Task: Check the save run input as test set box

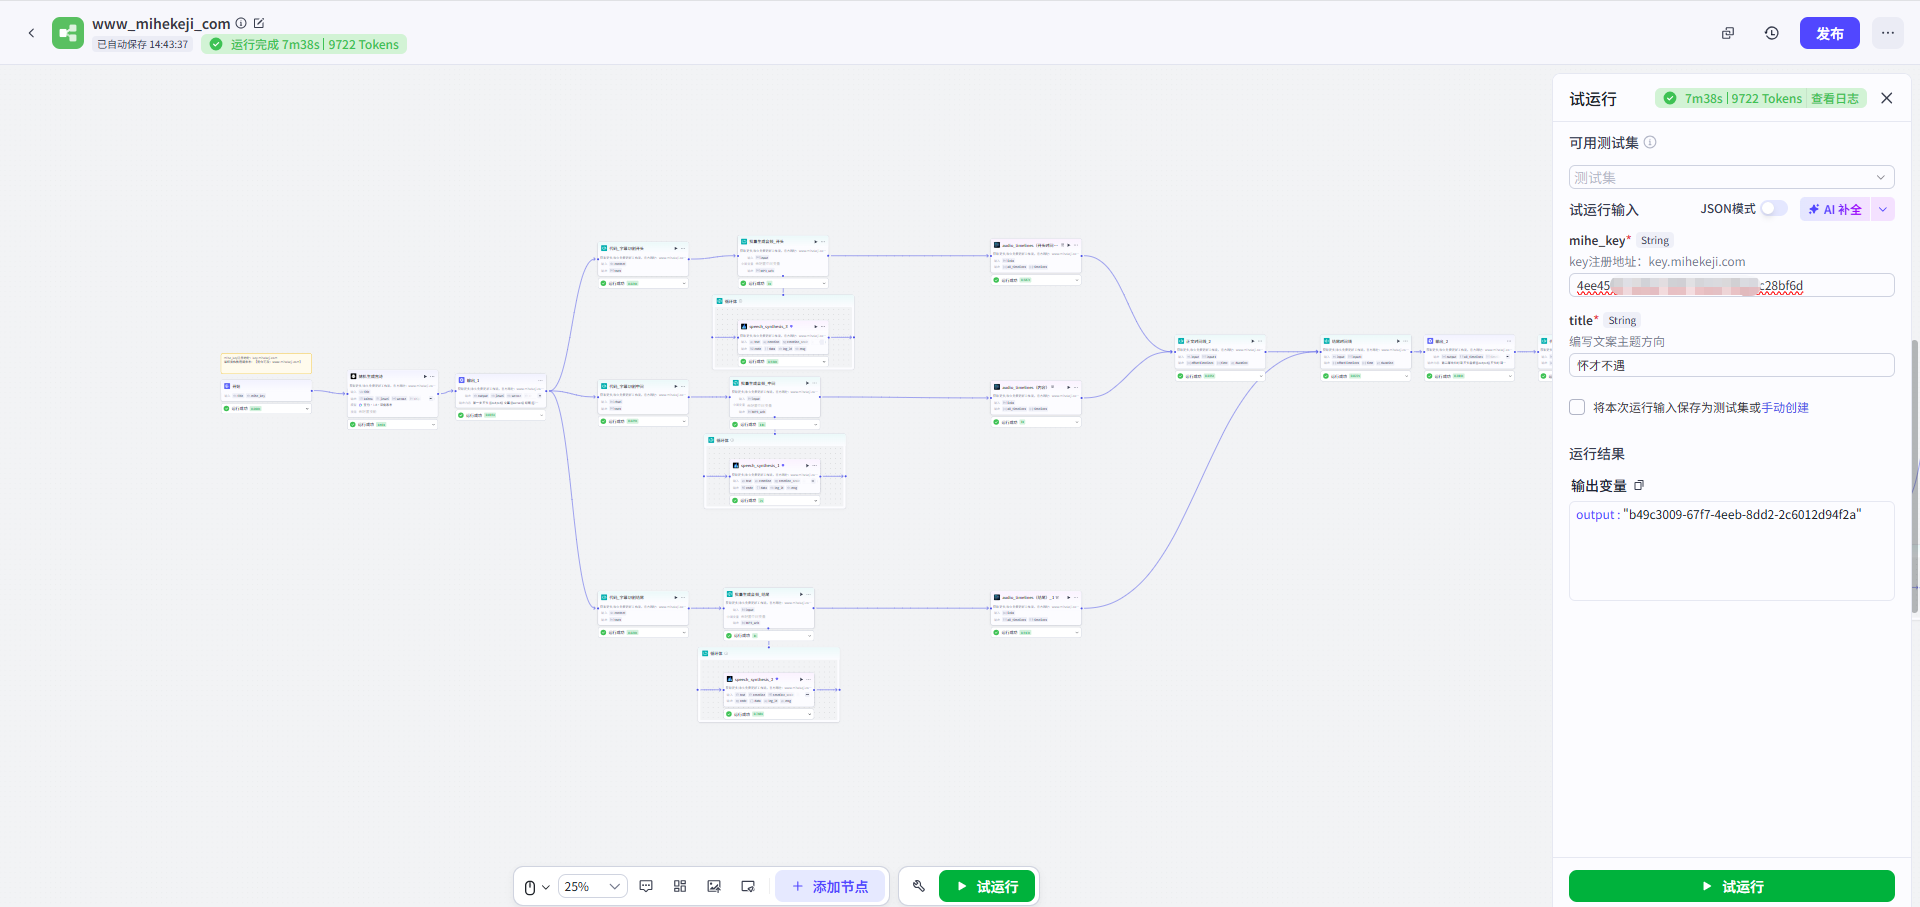Action: 1577,407
